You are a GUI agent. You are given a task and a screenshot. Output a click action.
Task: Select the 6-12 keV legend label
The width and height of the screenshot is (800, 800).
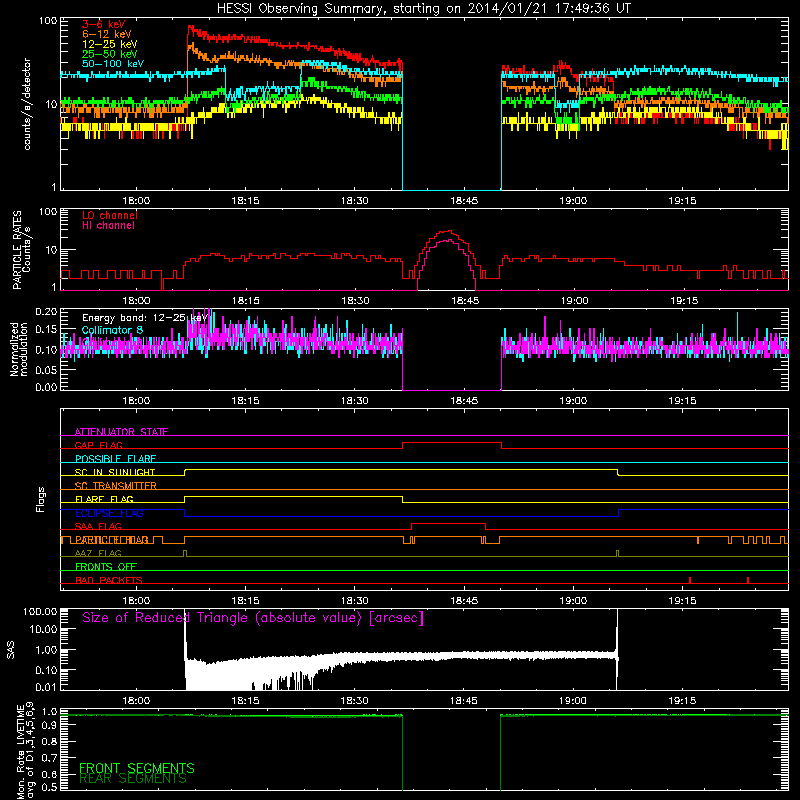(107, 34)
